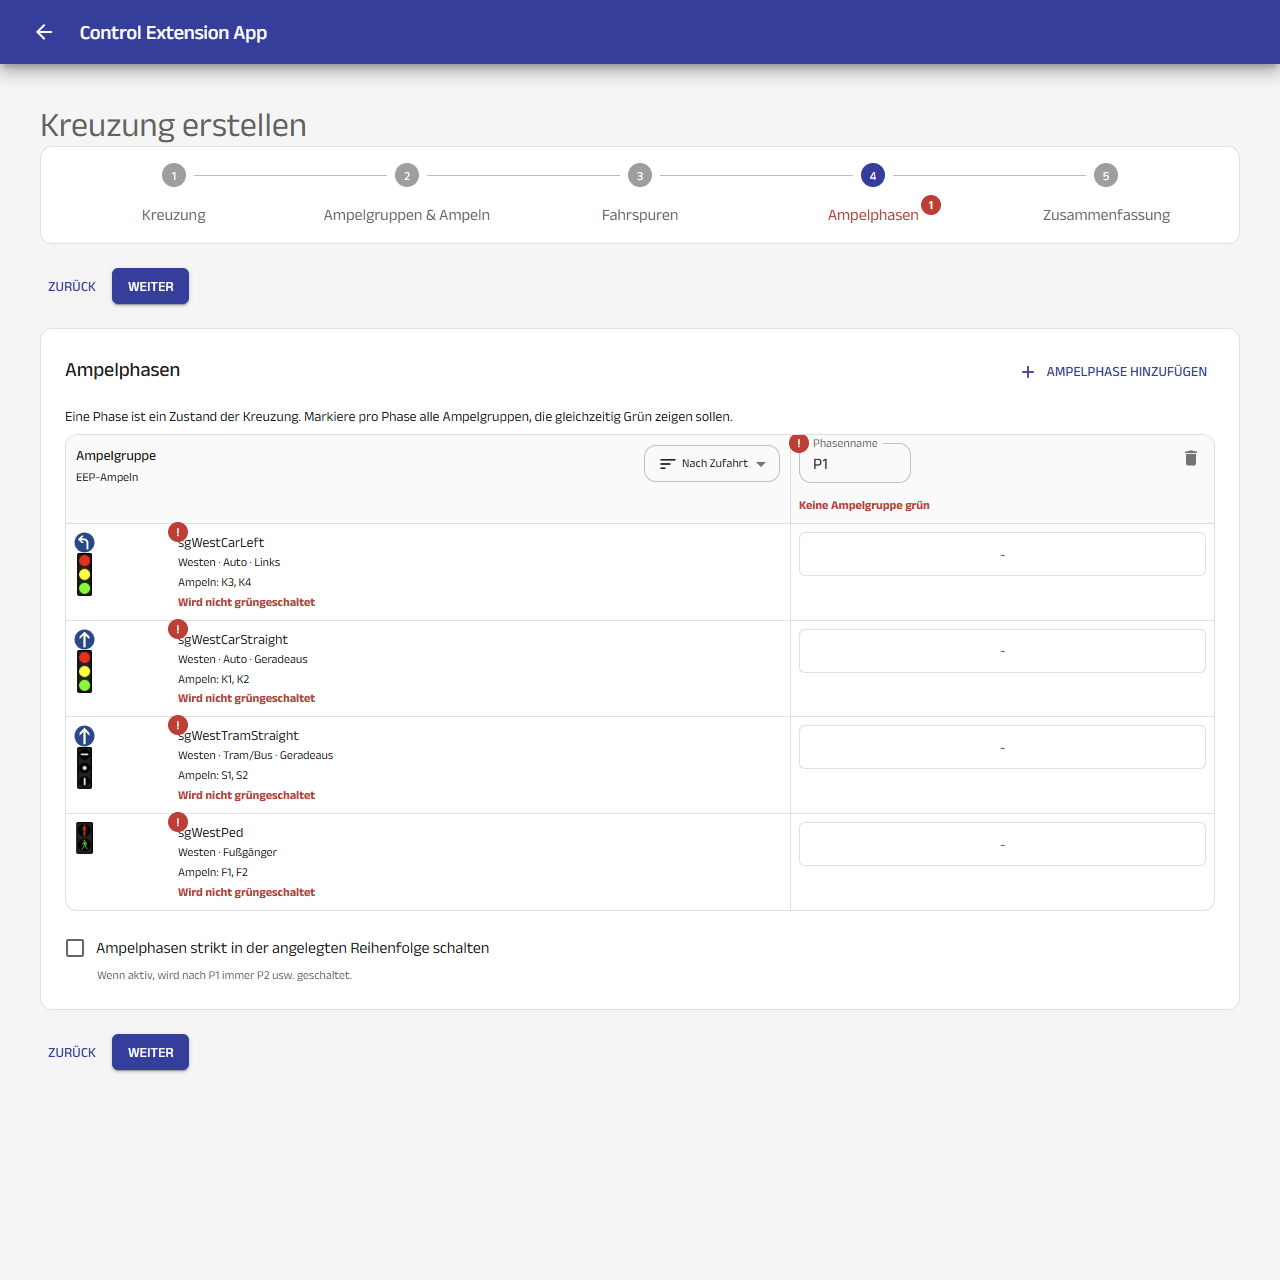Open the Nach Zufahrt sorting dropdown
Image resolution: width=1280 pixels, height=1280 pixels.
[x=712, y=463]
